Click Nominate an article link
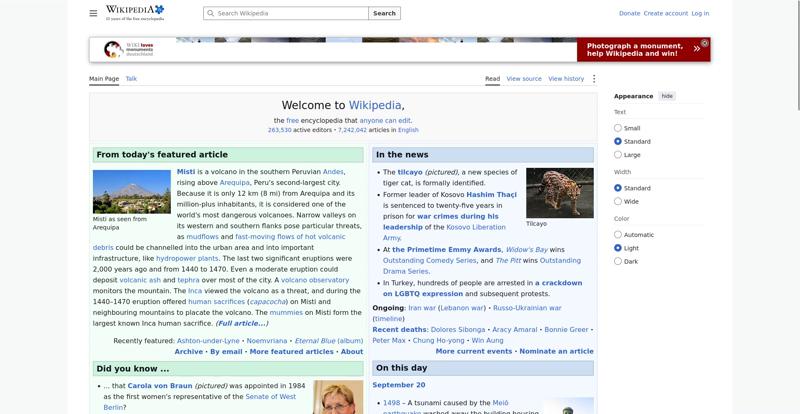 (556, 351)
